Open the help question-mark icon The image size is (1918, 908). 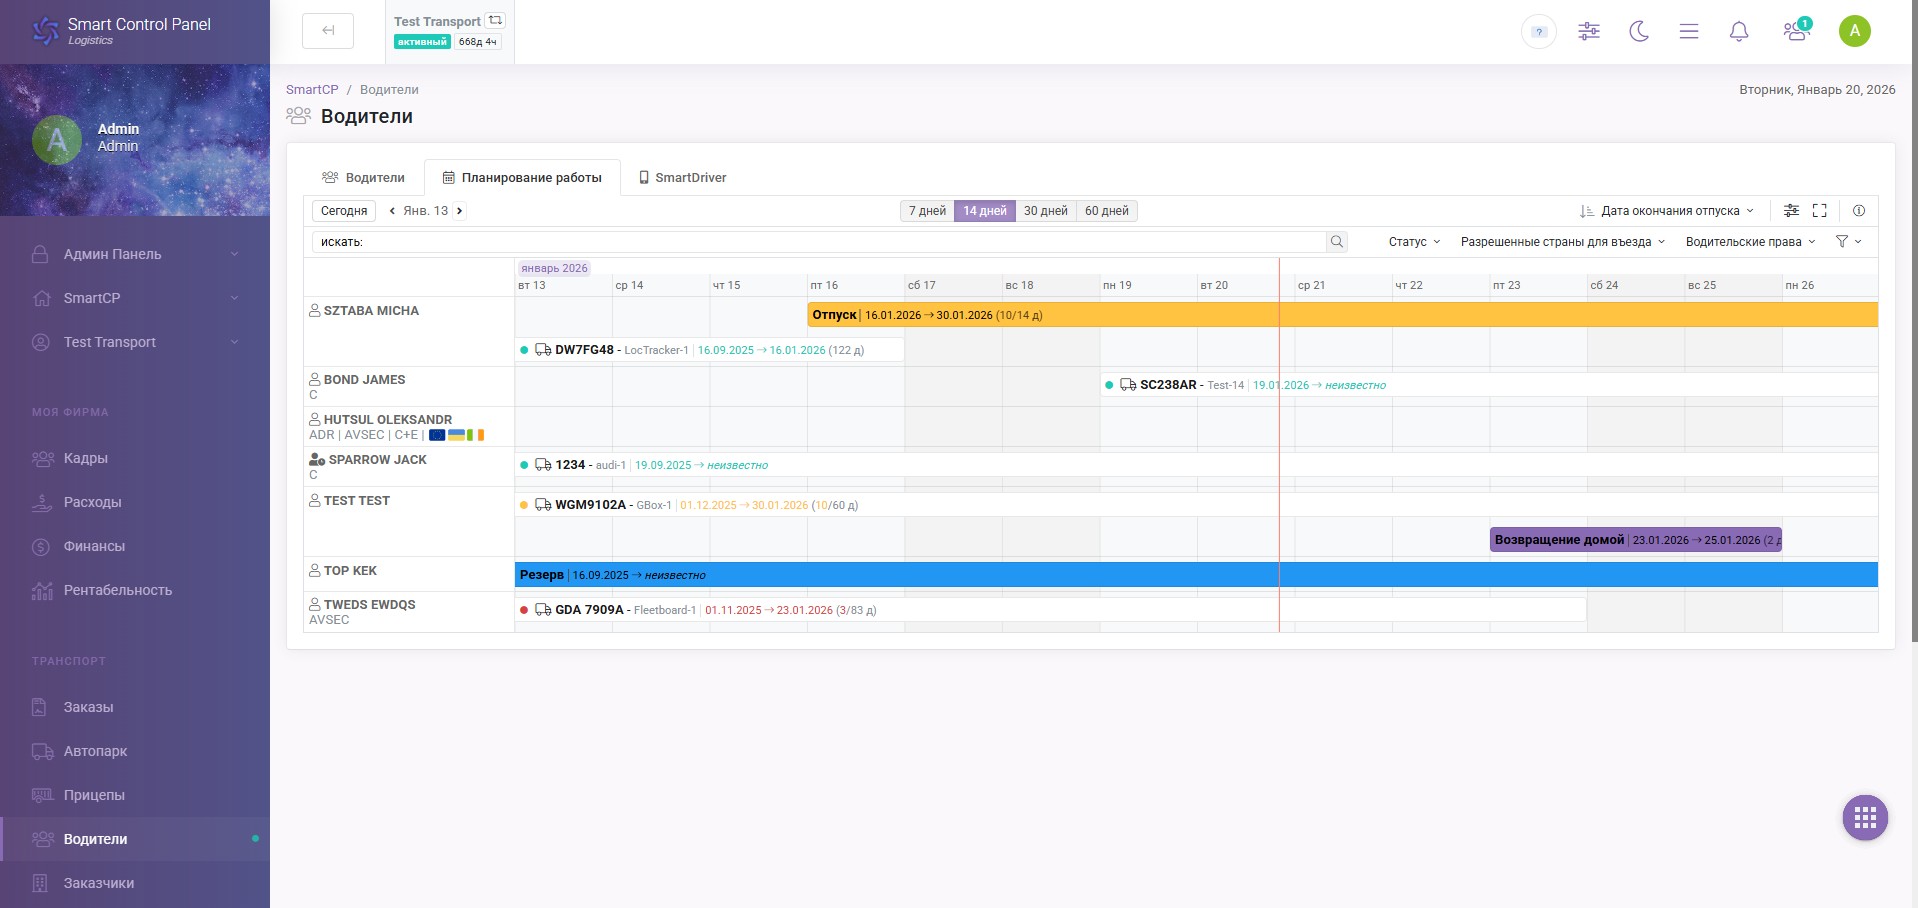tap(1539, 32)
